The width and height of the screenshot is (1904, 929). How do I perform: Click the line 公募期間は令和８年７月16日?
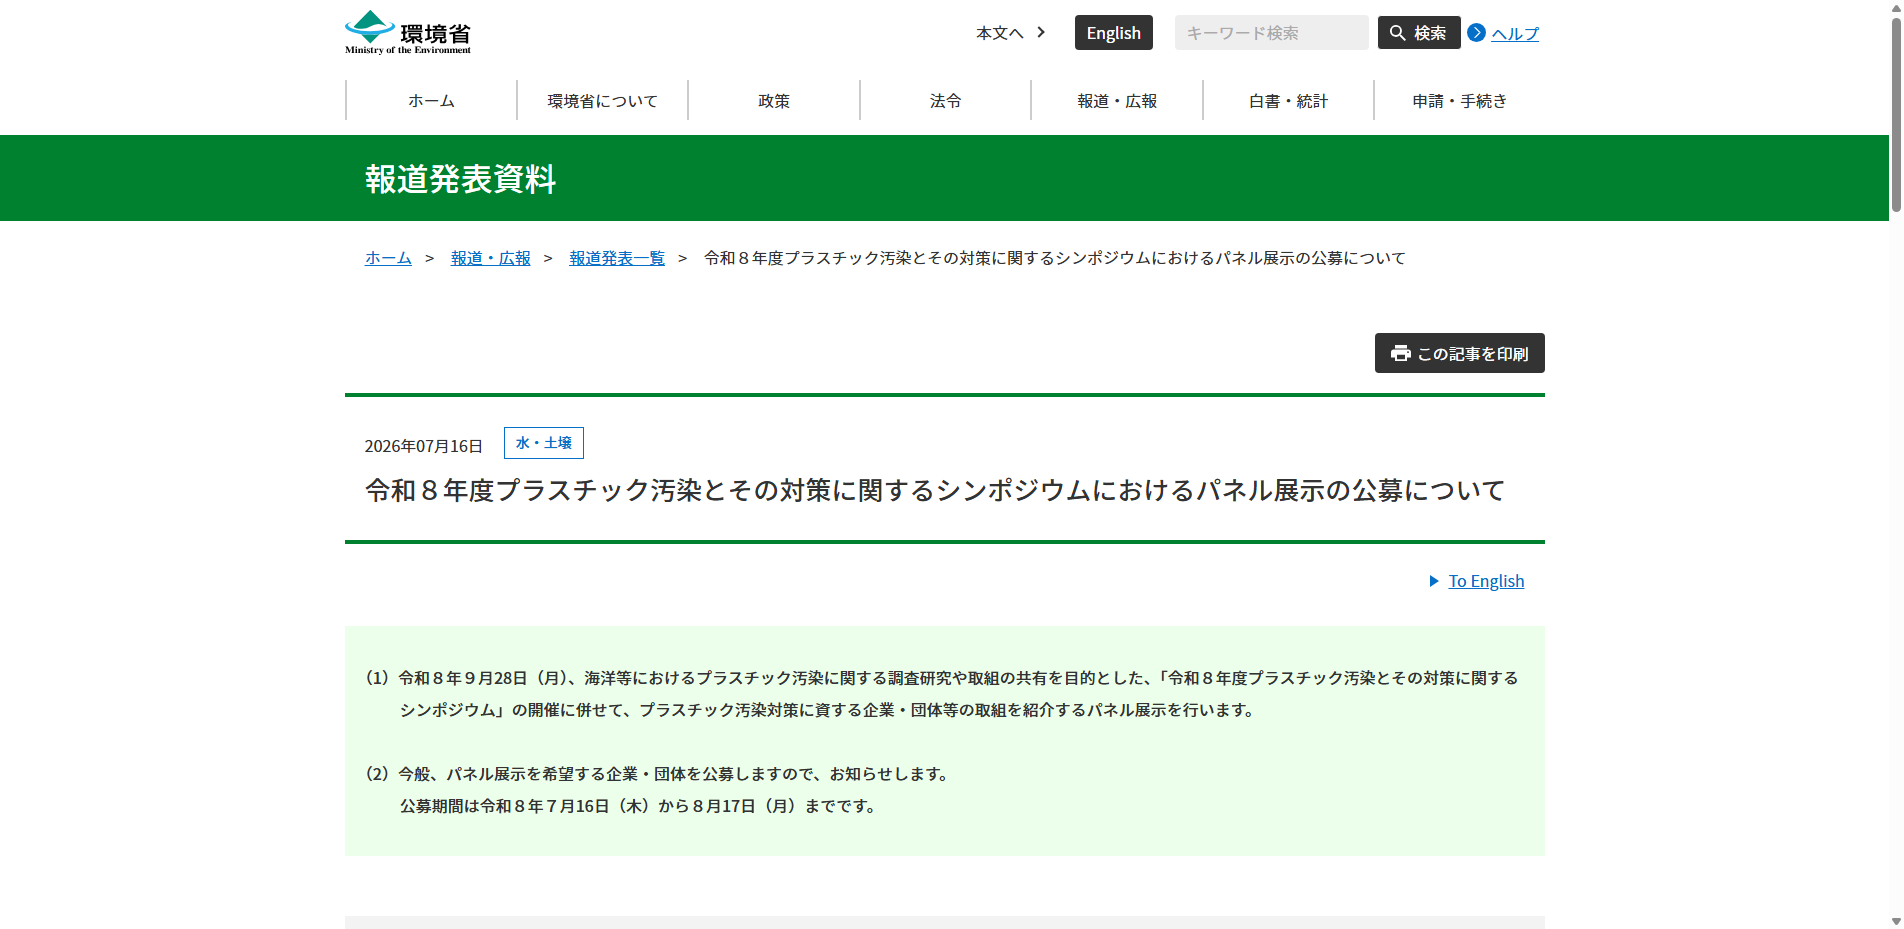click(640, 806)
